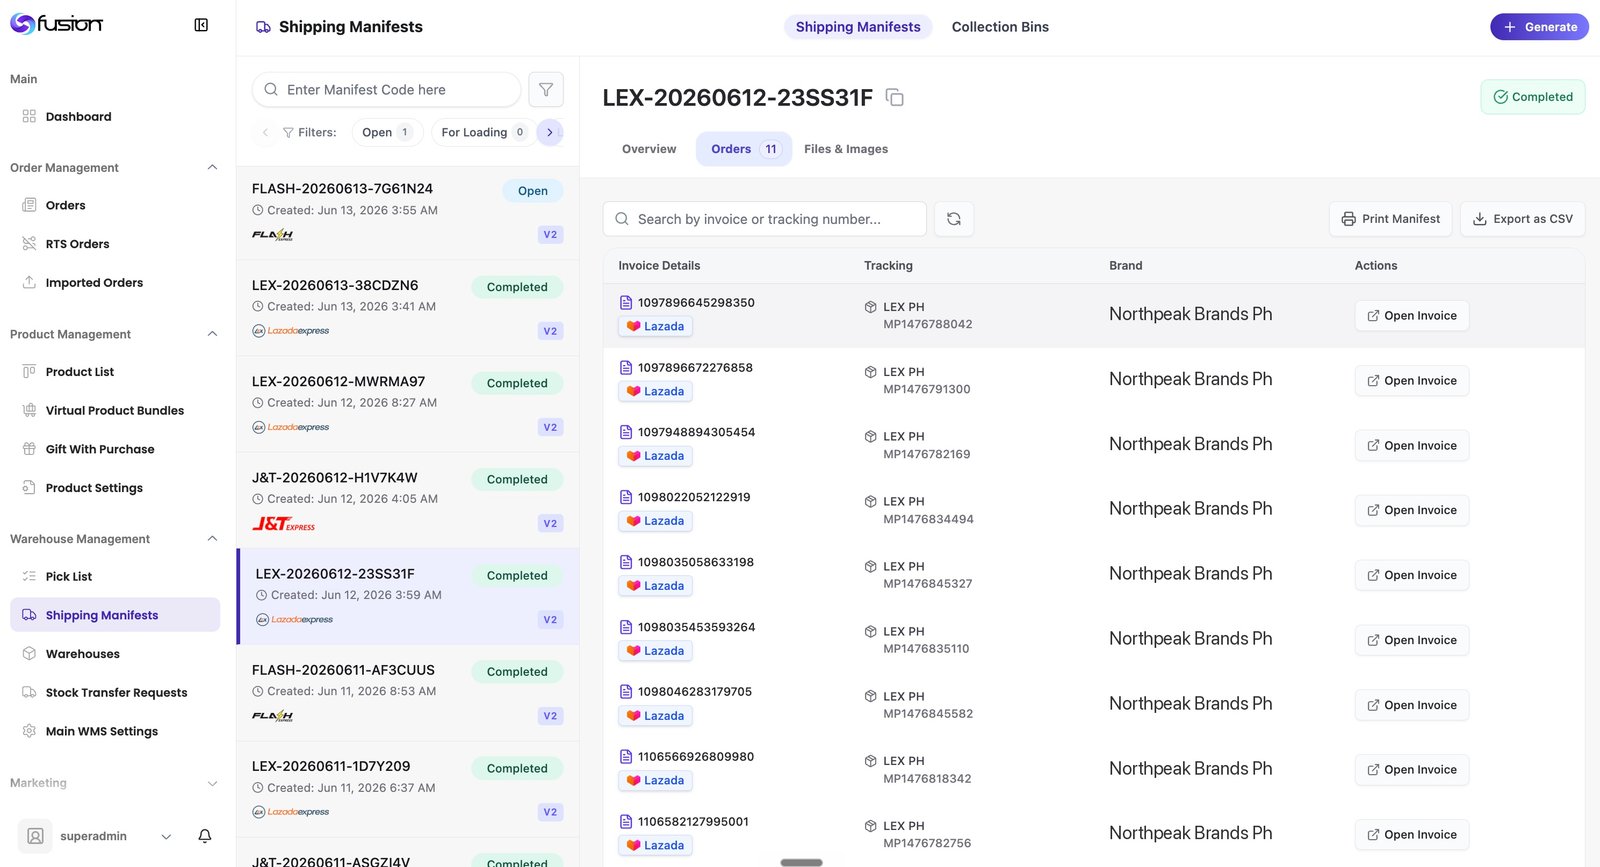Expand the Marketing section
The image size is (1600, 867).
[x=212, y=784]
